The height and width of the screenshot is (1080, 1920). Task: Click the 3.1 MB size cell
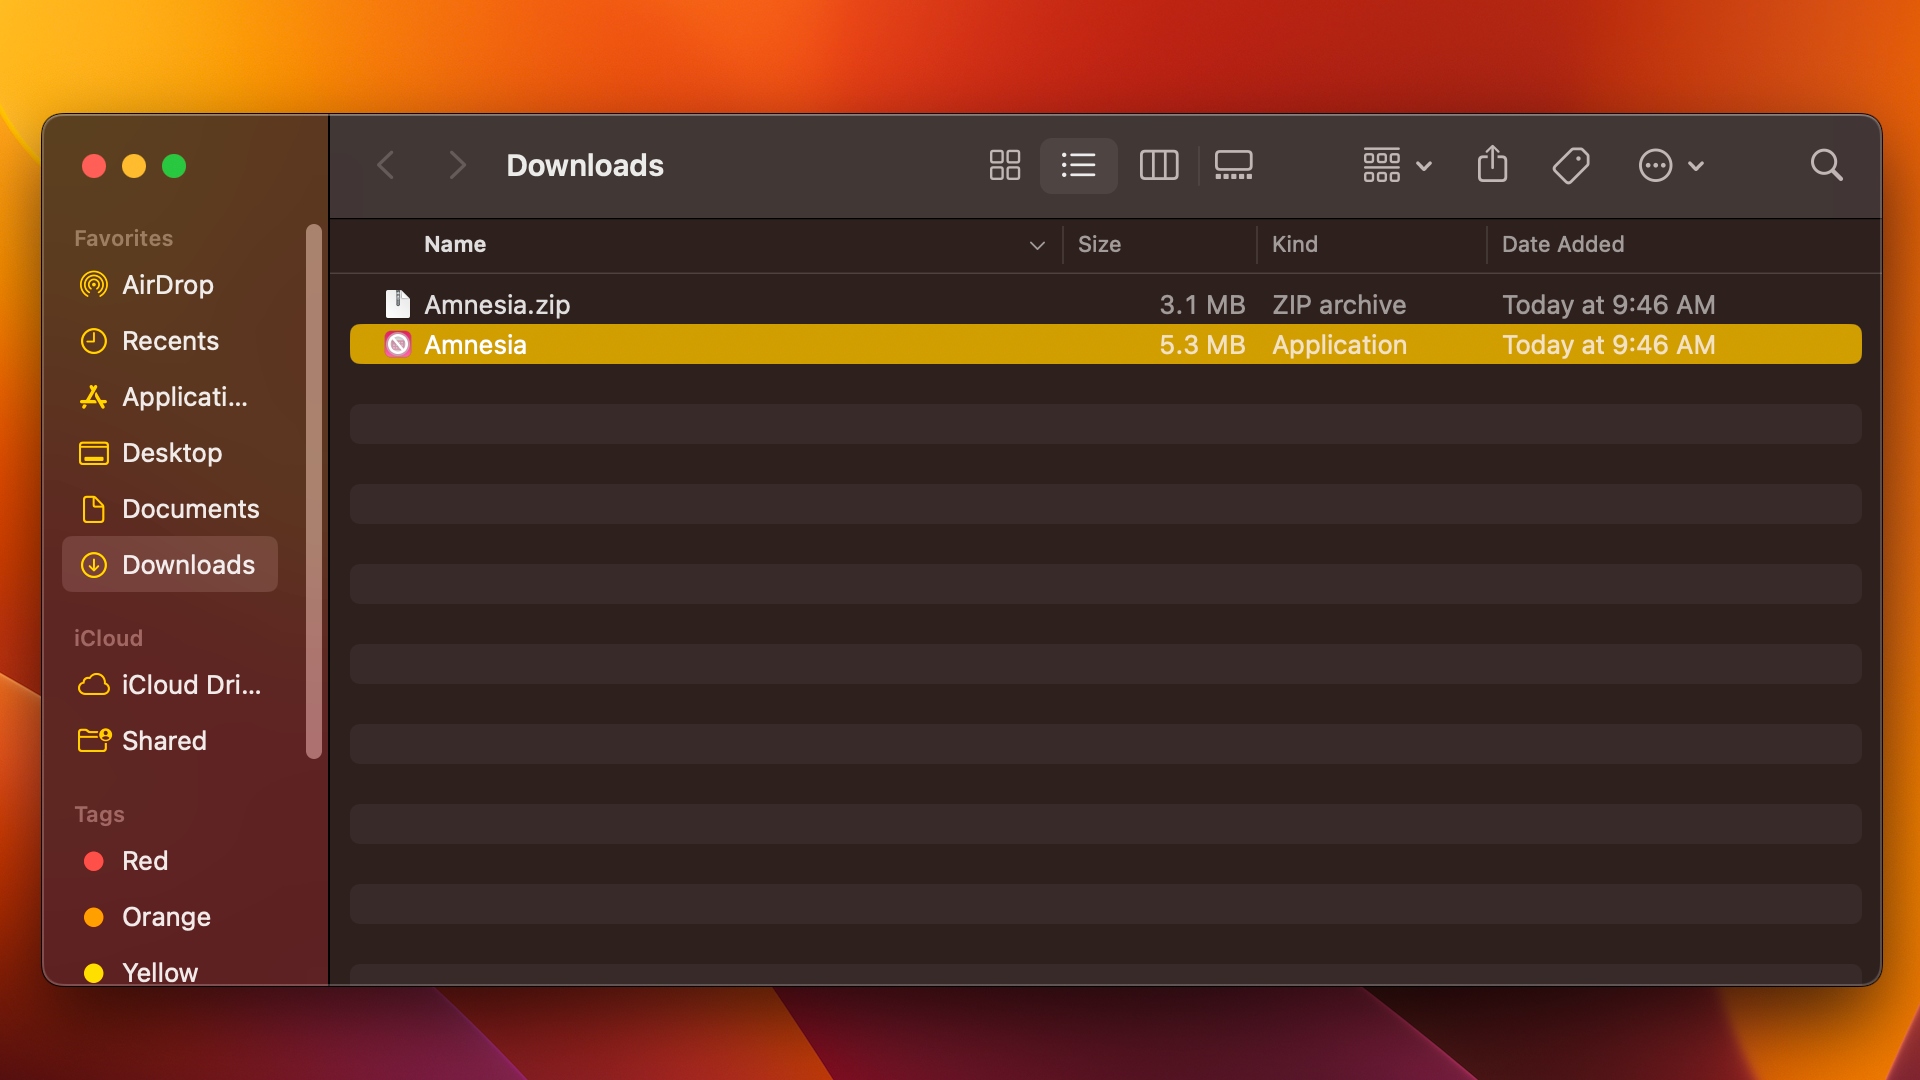click(x=1202, y=304)
